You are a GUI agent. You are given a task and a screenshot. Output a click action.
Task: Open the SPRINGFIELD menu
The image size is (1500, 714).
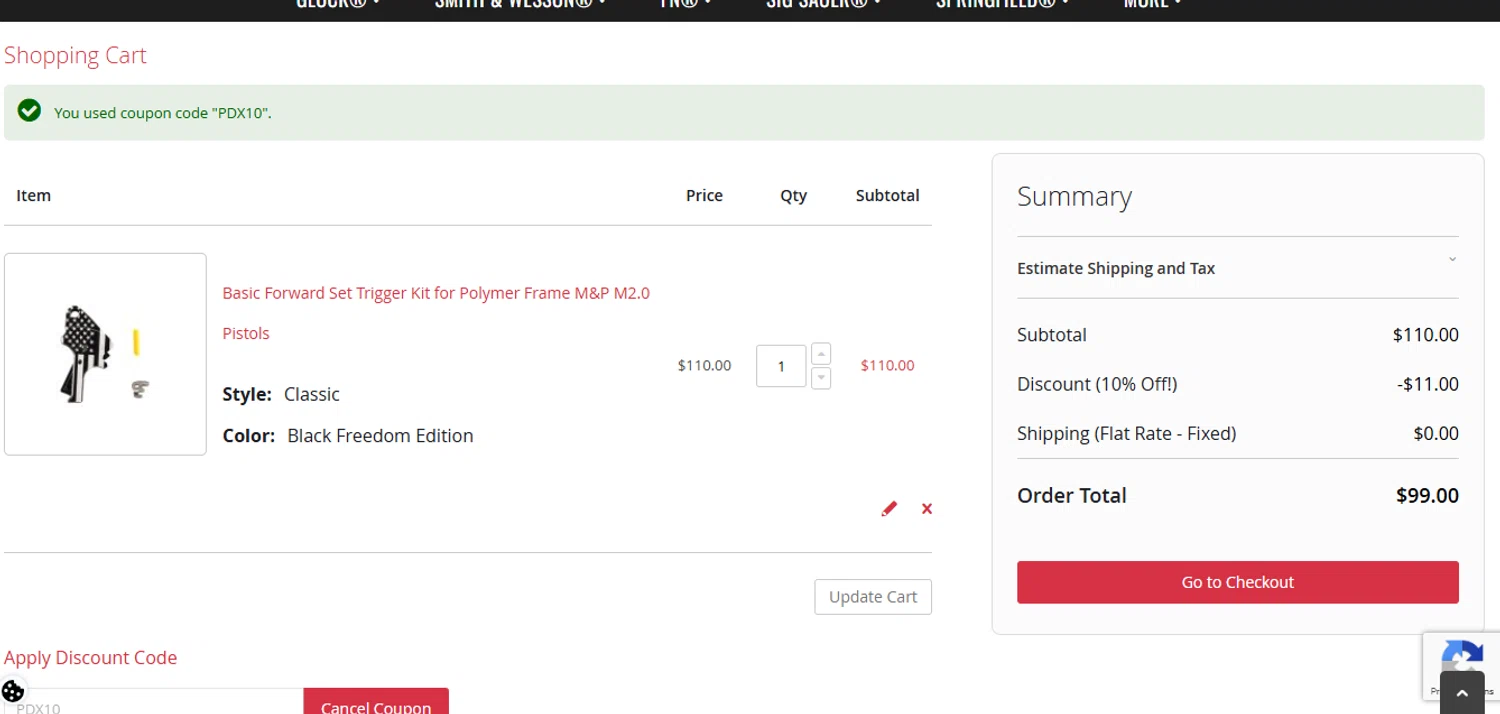click(x=1002, y=3)
